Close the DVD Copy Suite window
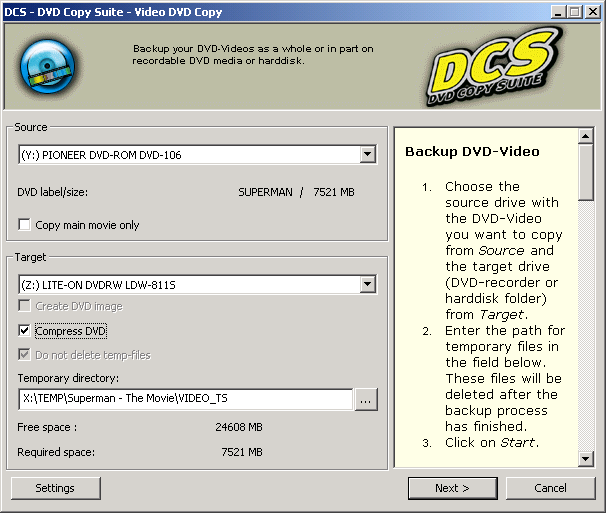606x513 pixels. (592, 12)
